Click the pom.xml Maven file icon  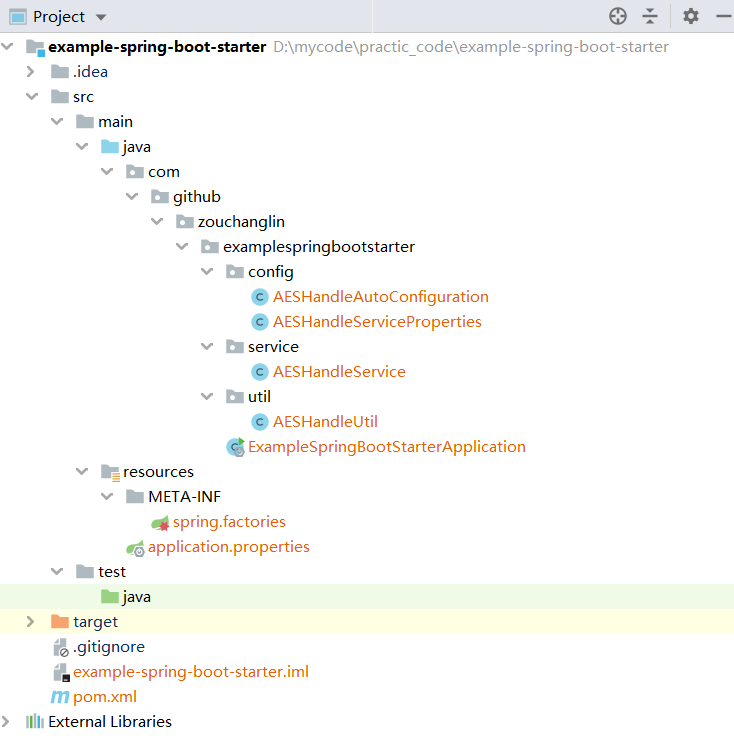pyautogui.click(x=60, y=697)
